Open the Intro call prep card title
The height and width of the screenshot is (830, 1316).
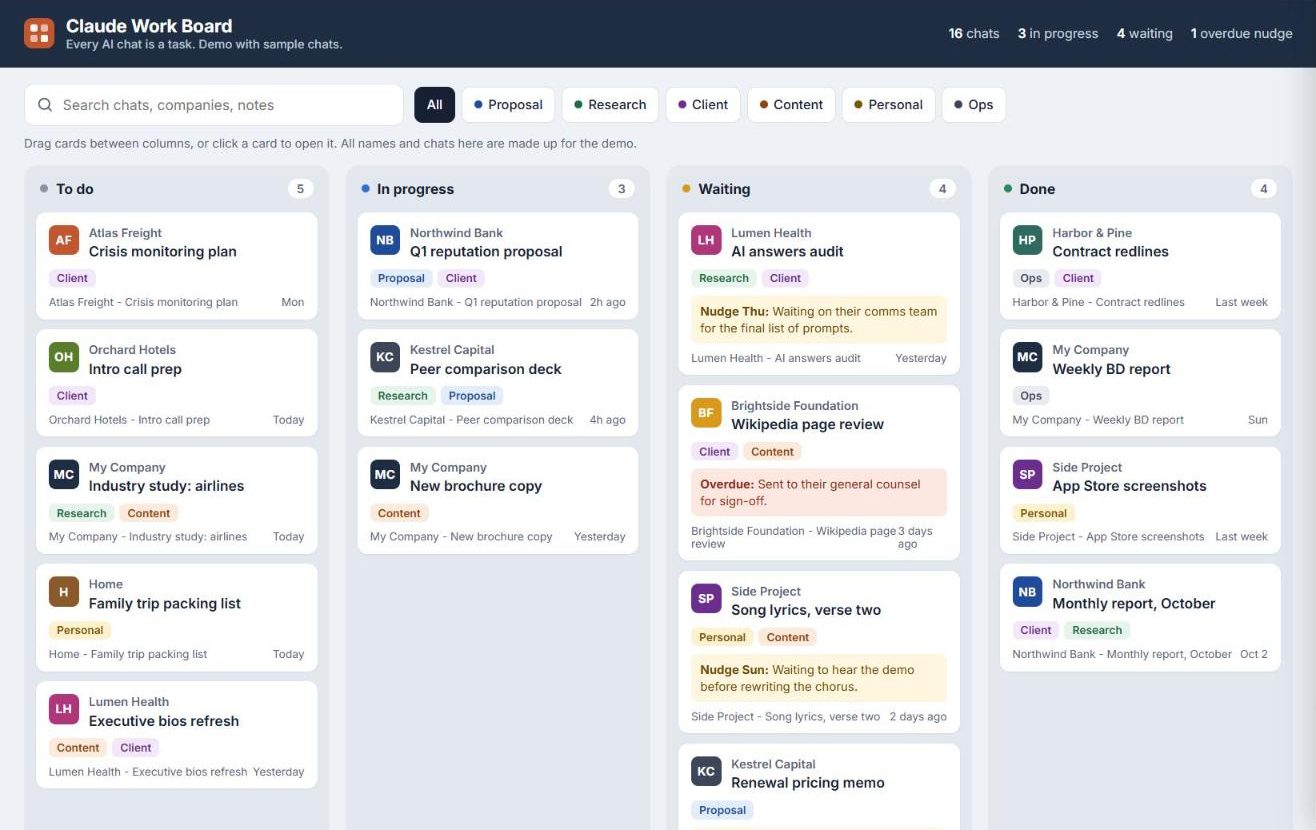(x=135, y=369)
